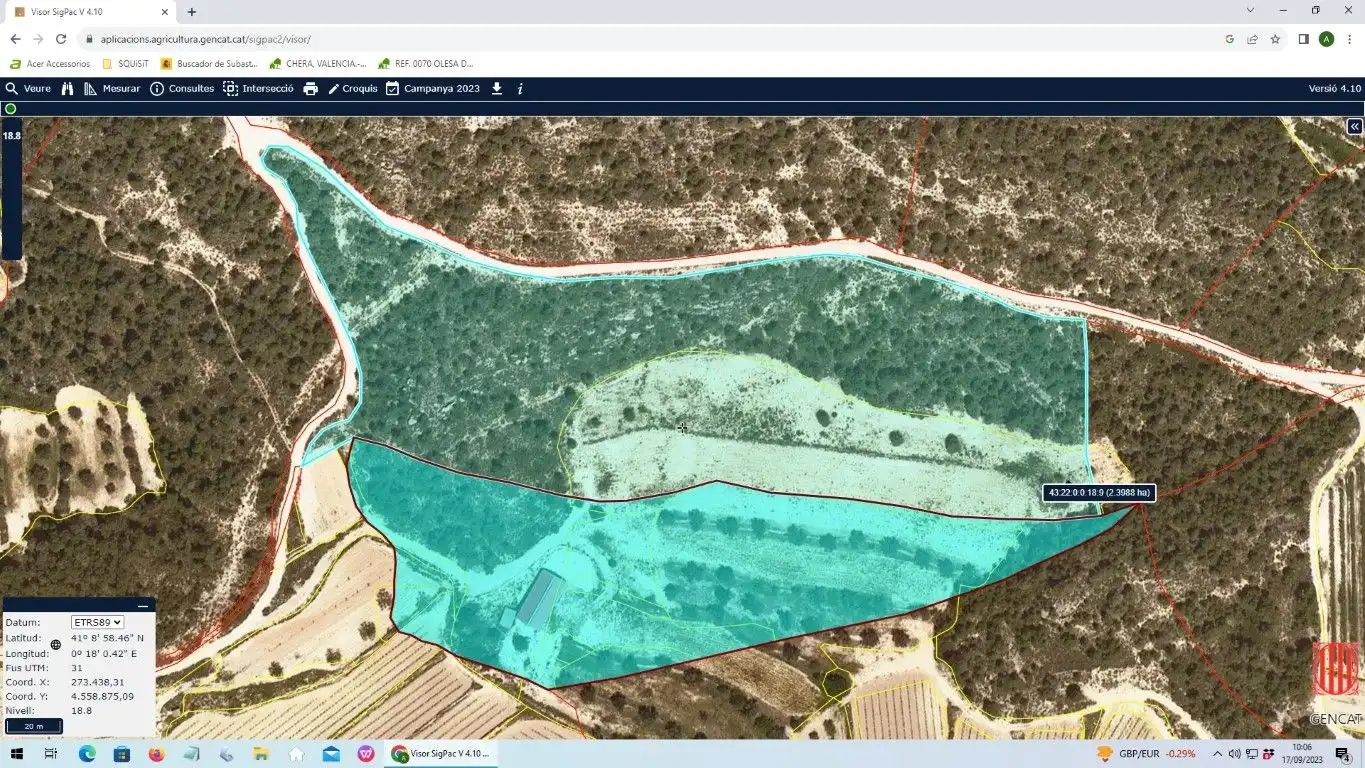The image size is (1365, 768).
Task: Go back to the previous page
Action: tap(15, 39)
